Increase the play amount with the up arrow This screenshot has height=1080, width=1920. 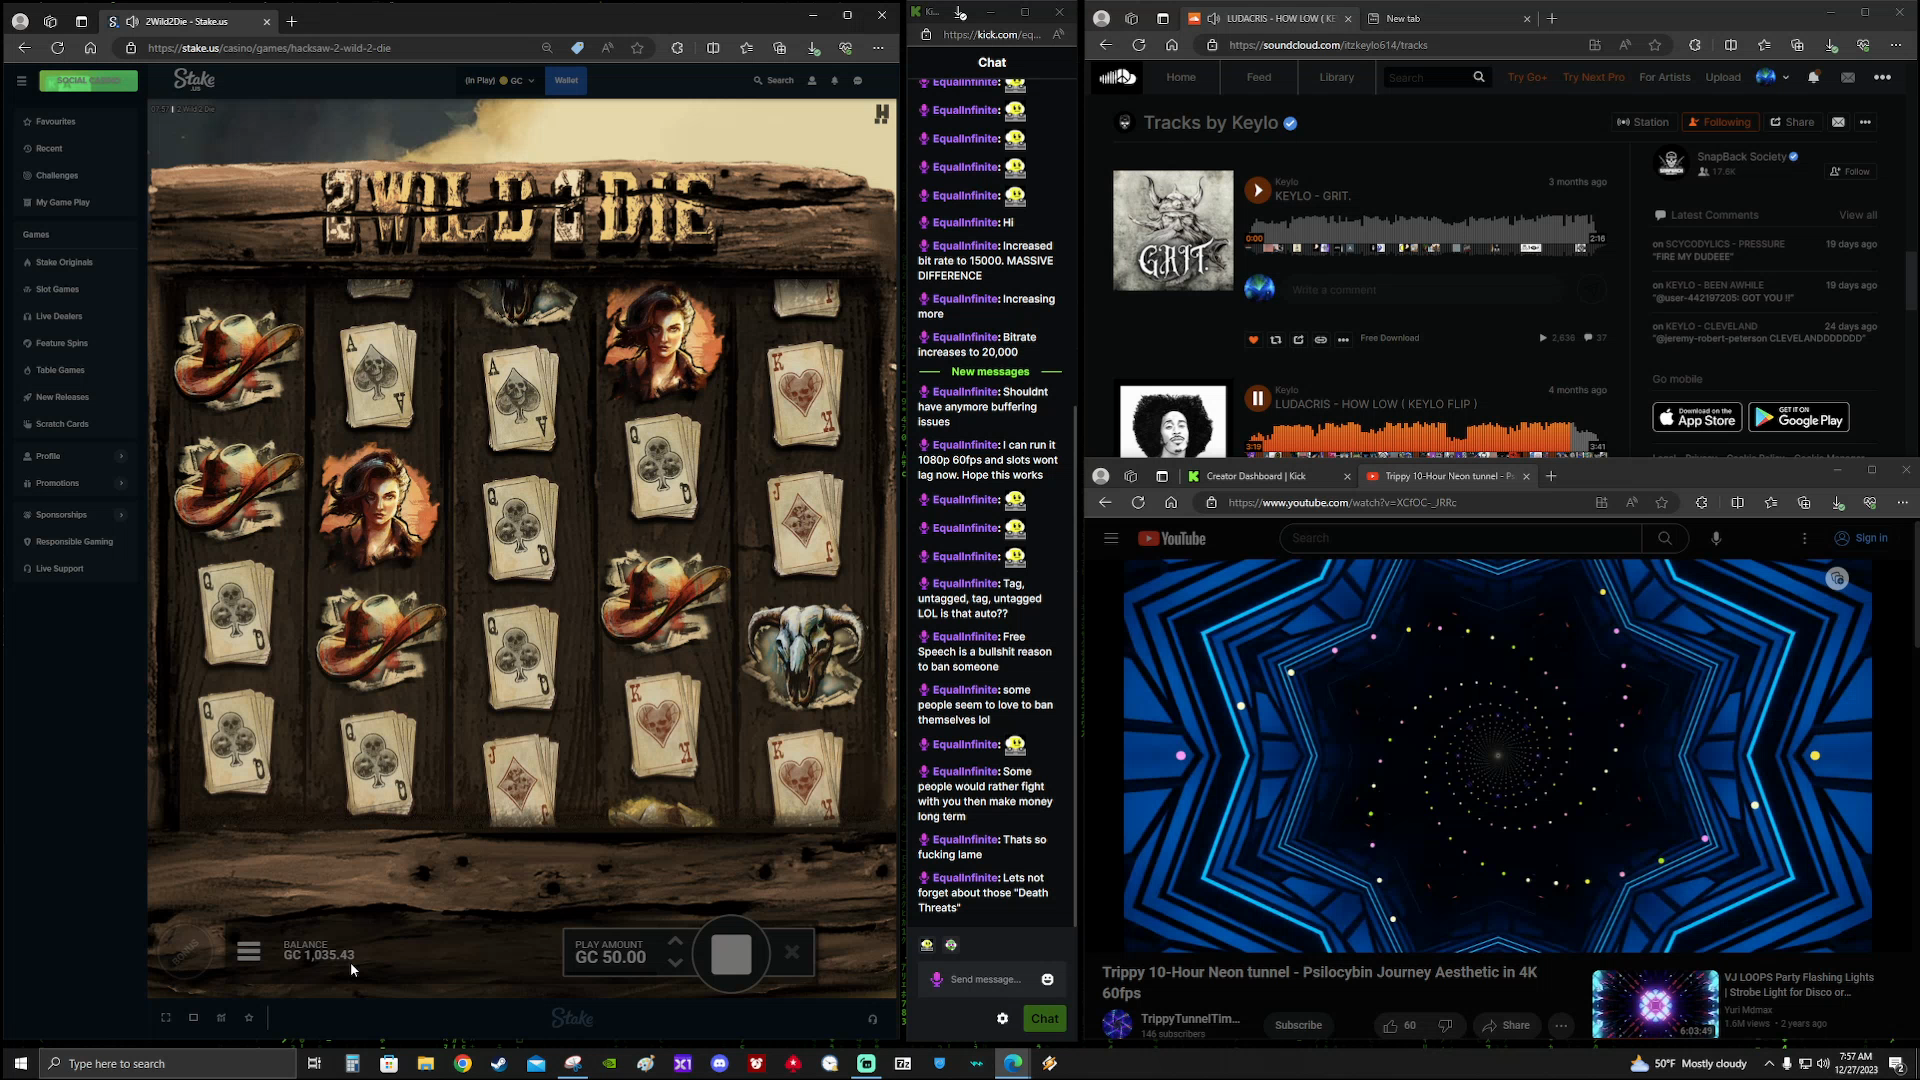(x=675, y=942)
